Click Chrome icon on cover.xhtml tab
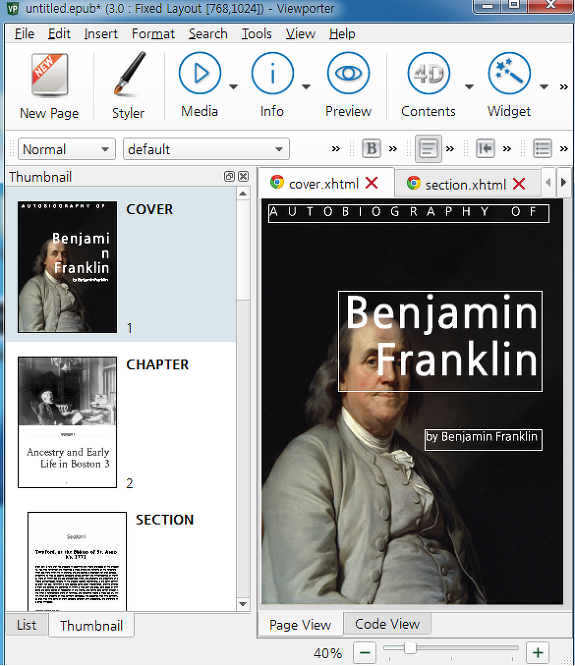This screenshot has width=575, height=666. pyautogui.click(x=277, y=183)
